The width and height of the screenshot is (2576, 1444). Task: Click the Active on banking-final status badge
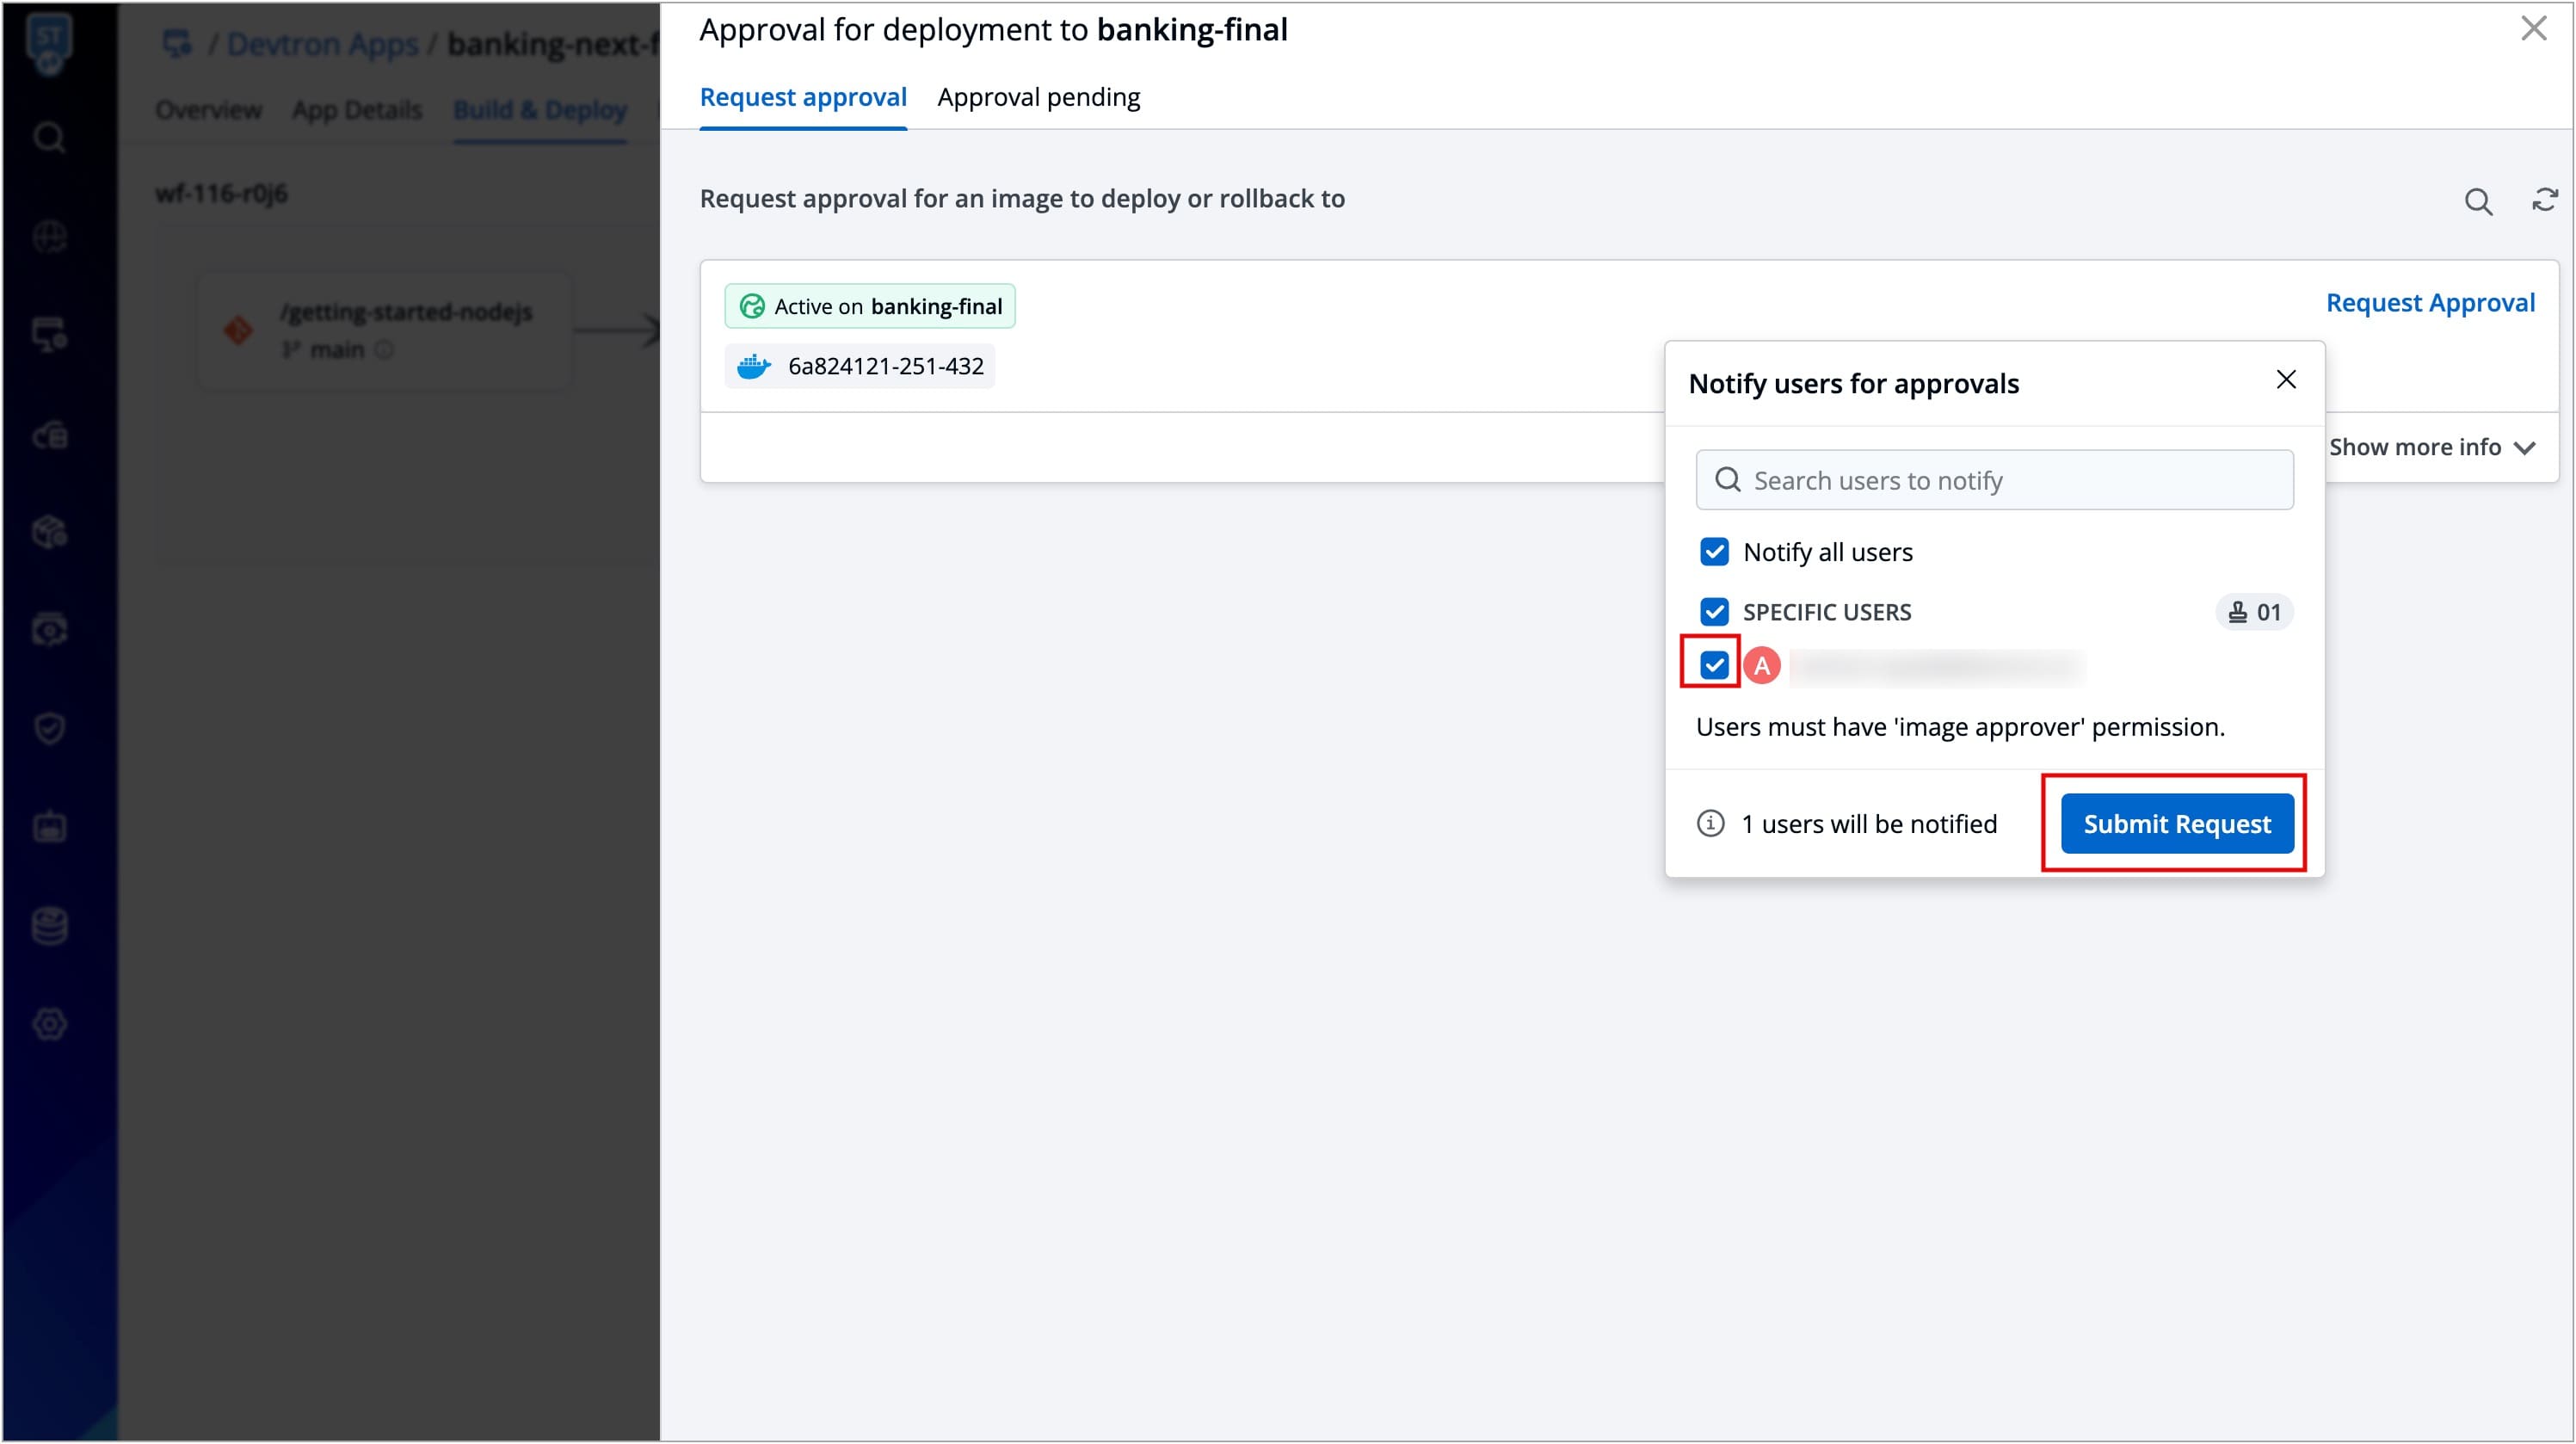pyautogui.click(x=869, y=306)
